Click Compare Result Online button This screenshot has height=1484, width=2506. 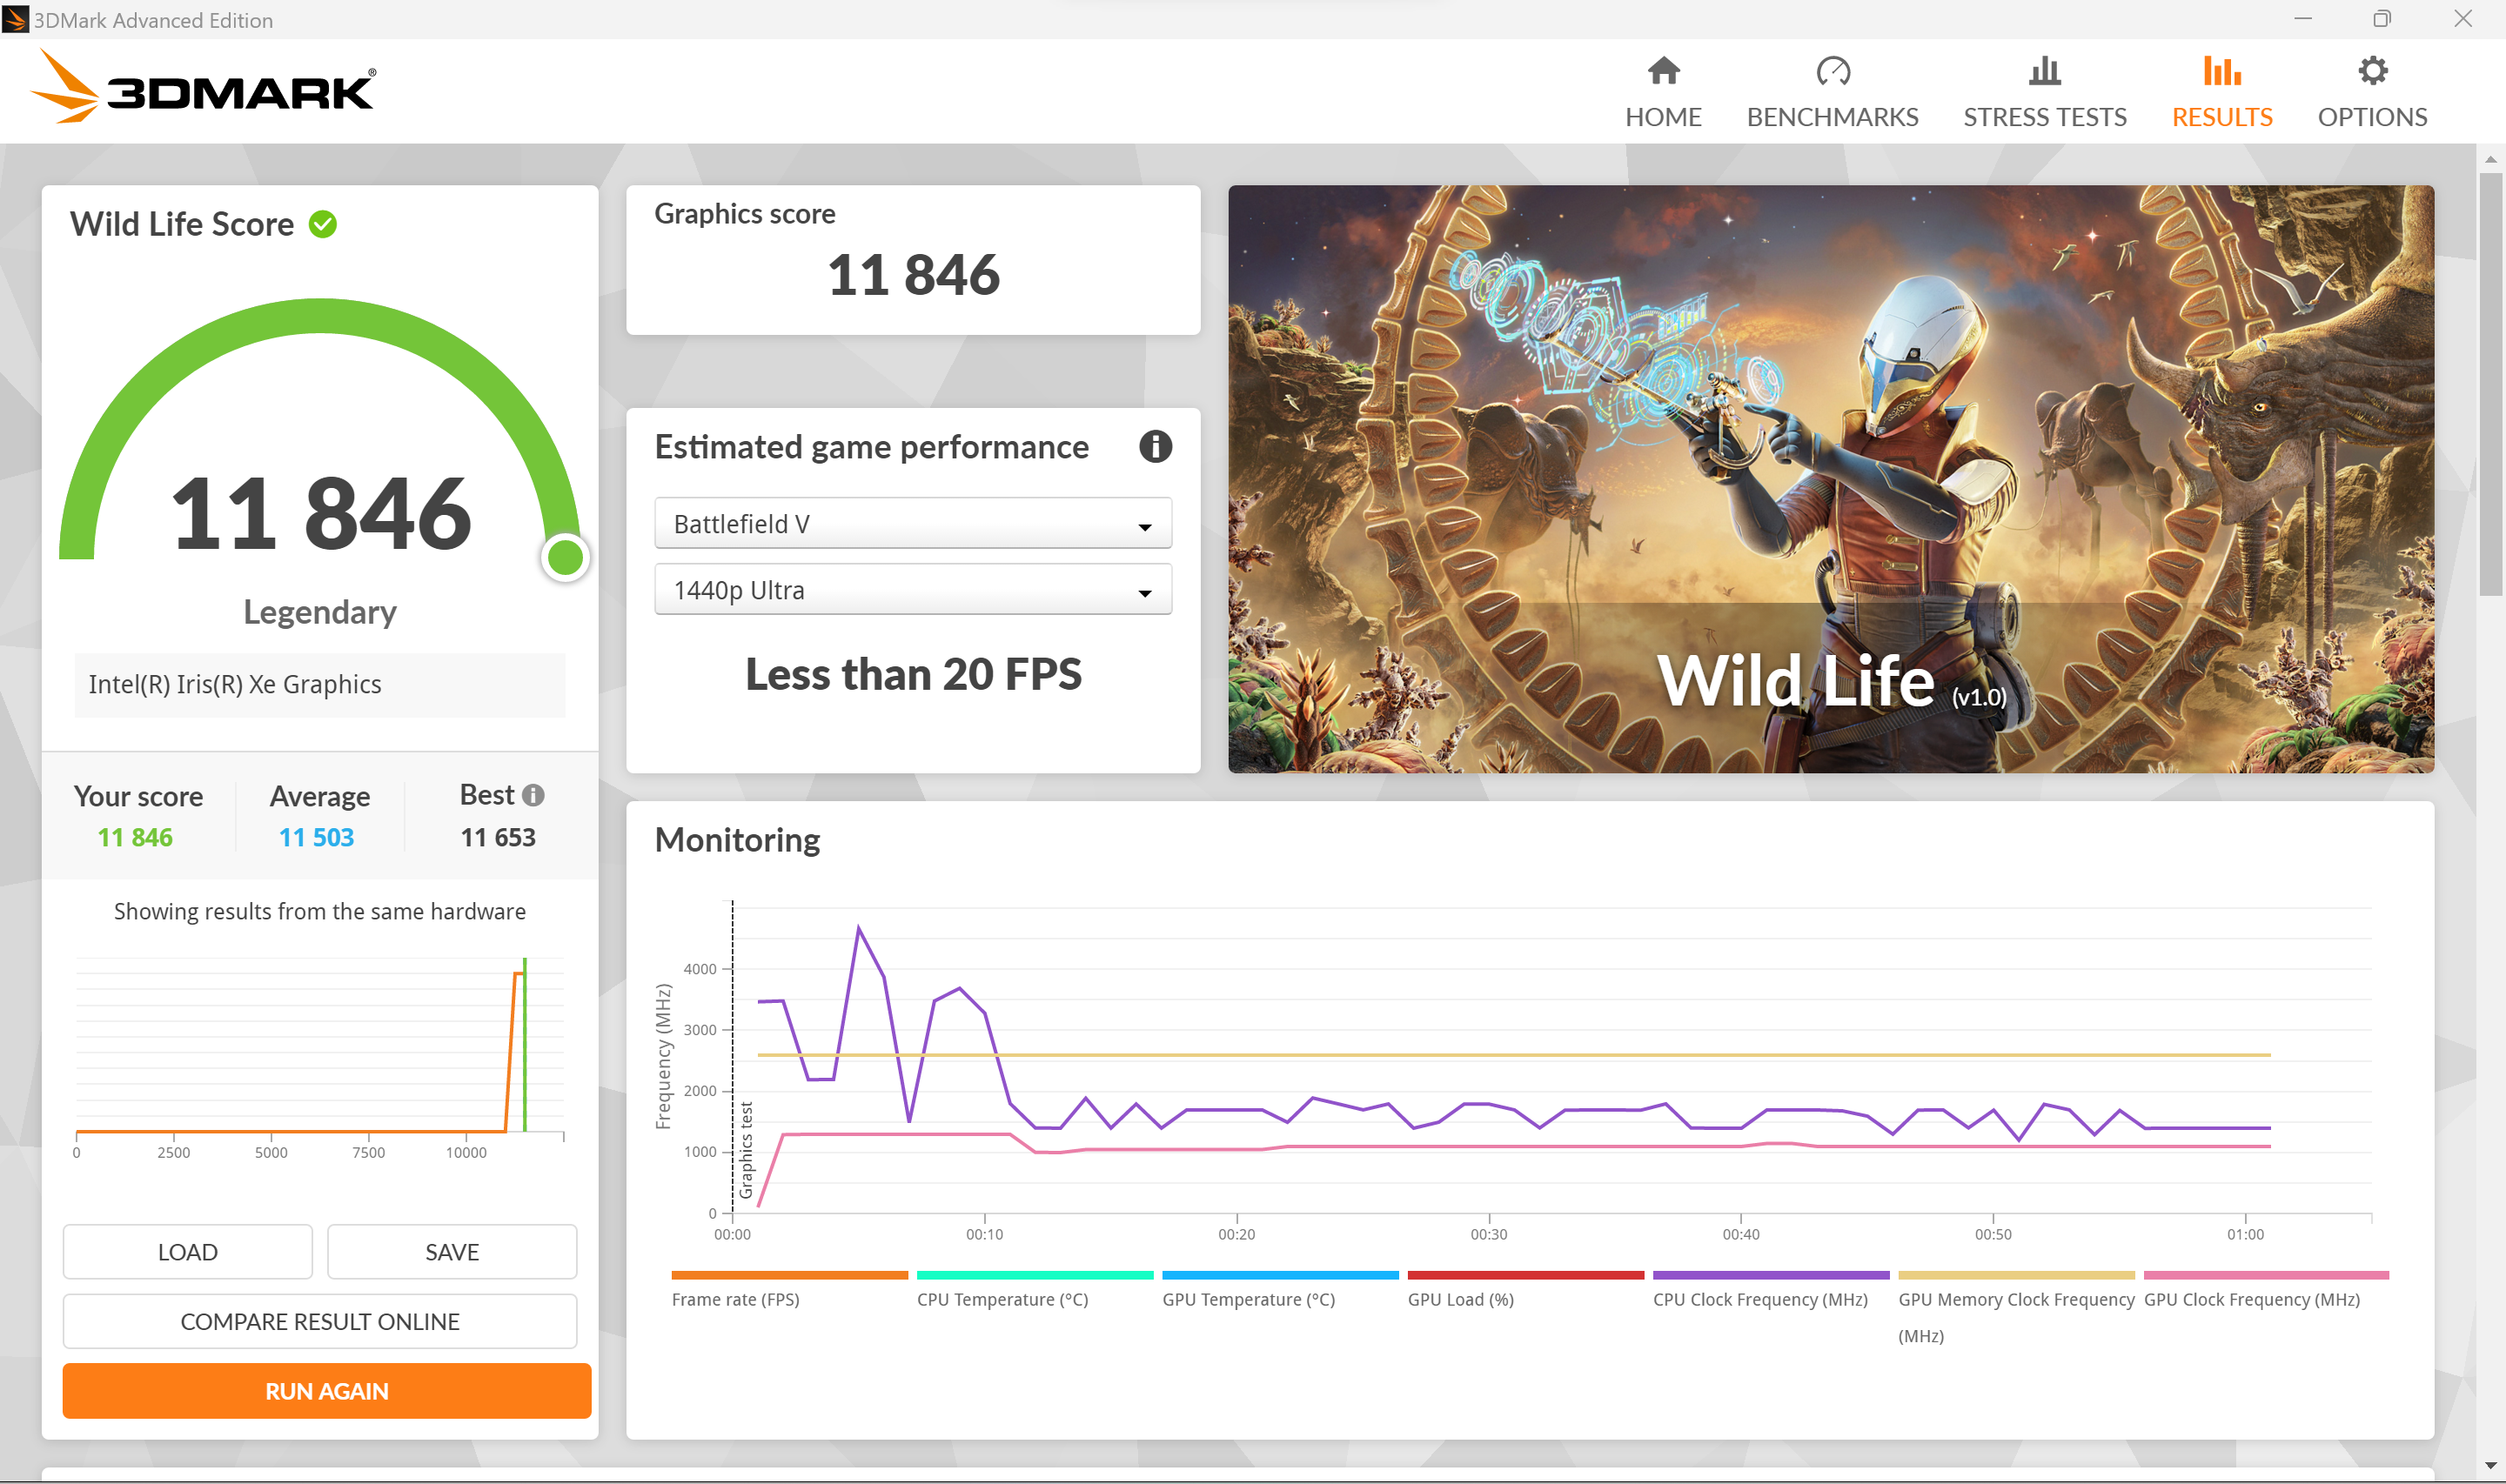(319, 1321)
